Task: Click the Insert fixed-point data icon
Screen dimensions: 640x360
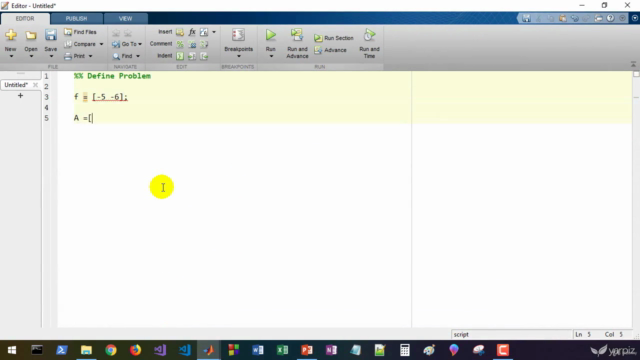Action: coord(204,32)
